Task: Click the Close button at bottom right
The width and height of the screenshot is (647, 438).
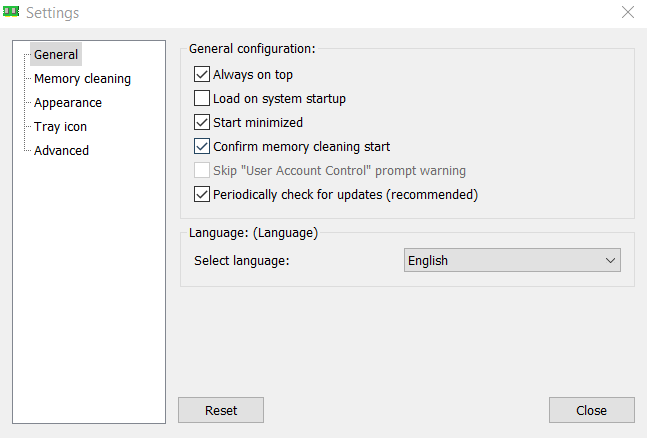Action: click(591, 410)
